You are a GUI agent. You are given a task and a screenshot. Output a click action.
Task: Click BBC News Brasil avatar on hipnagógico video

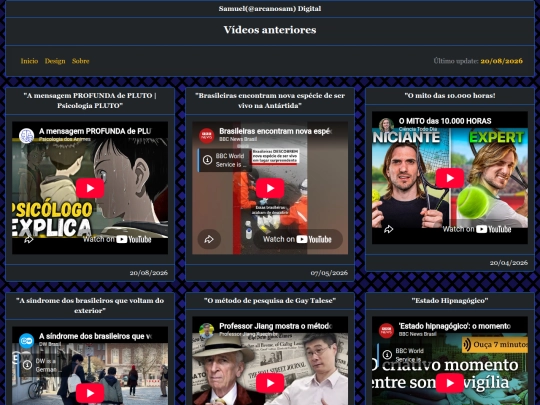click(386, 331)
